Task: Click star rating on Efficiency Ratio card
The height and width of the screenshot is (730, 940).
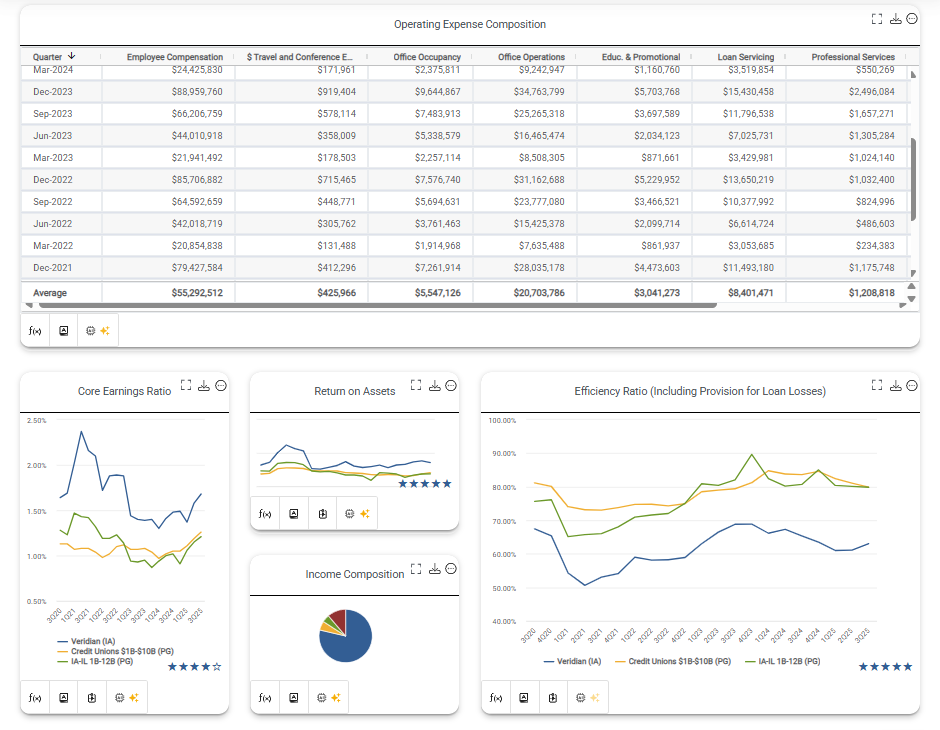Action: pyautogui.click(x=885, y=666)
